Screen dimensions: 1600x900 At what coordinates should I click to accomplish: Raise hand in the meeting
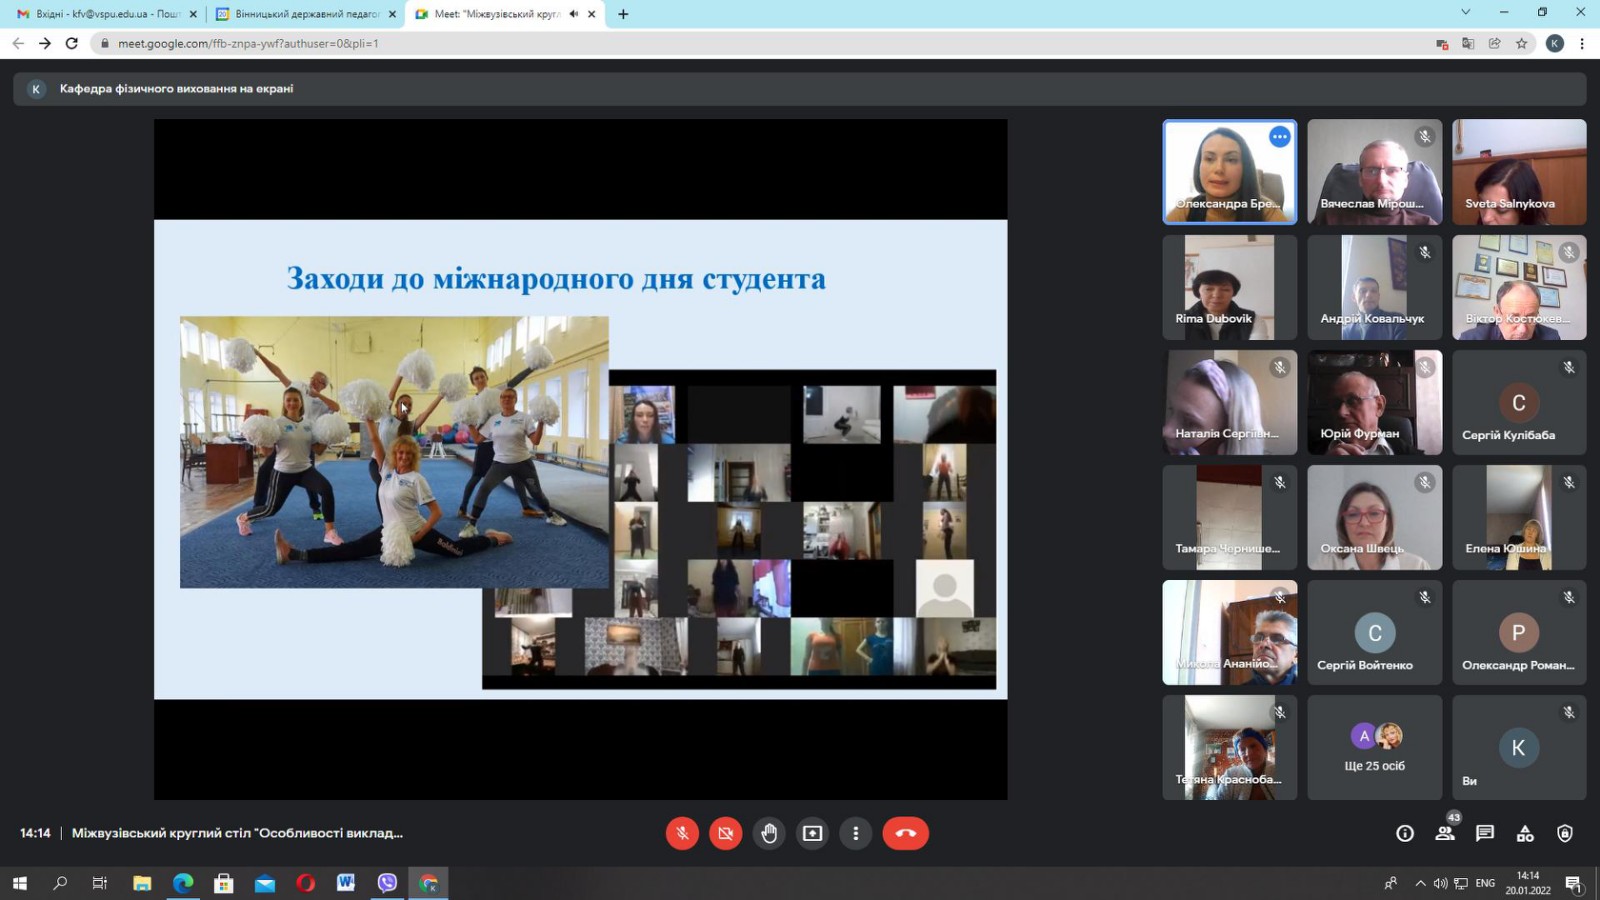pos(769,833)
